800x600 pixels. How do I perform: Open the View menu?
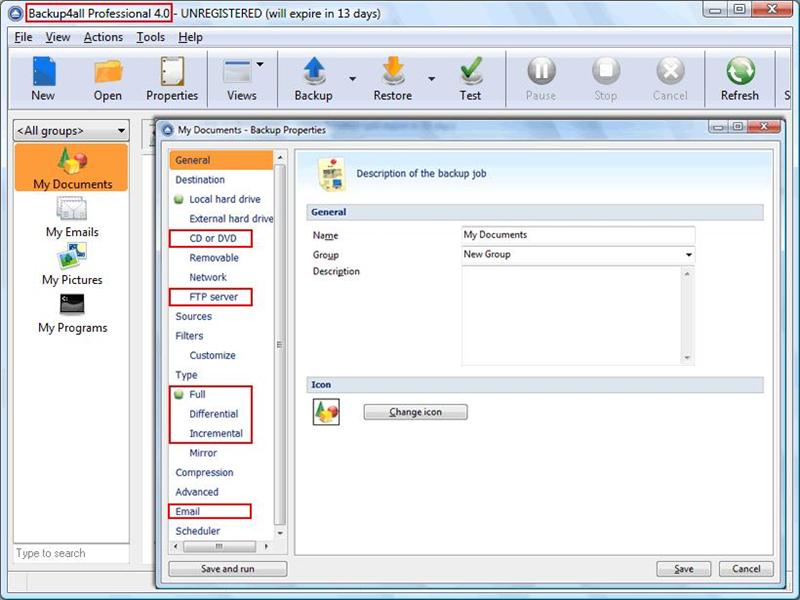point(58,37)
